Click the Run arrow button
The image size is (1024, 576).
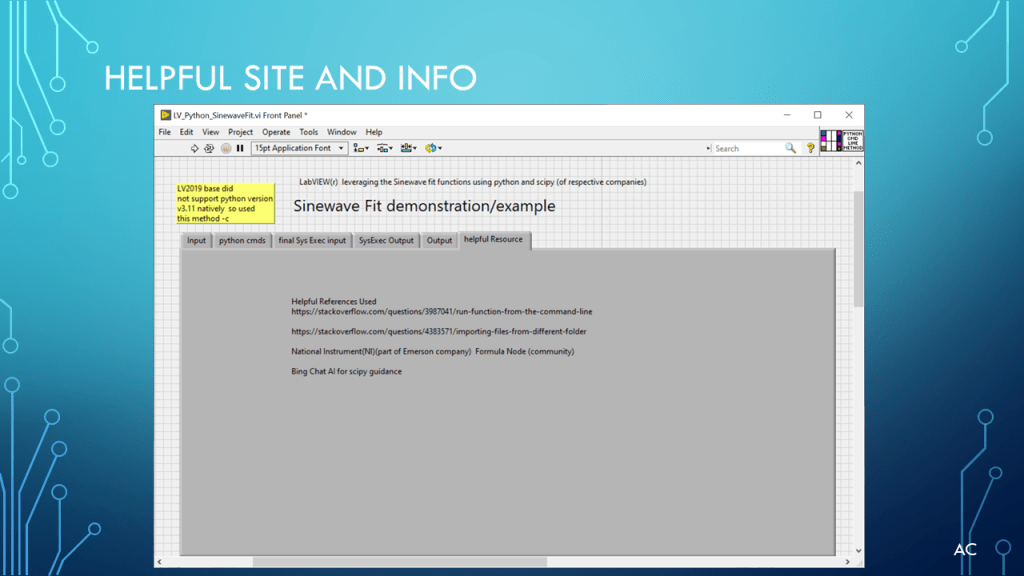pos(195,148)
